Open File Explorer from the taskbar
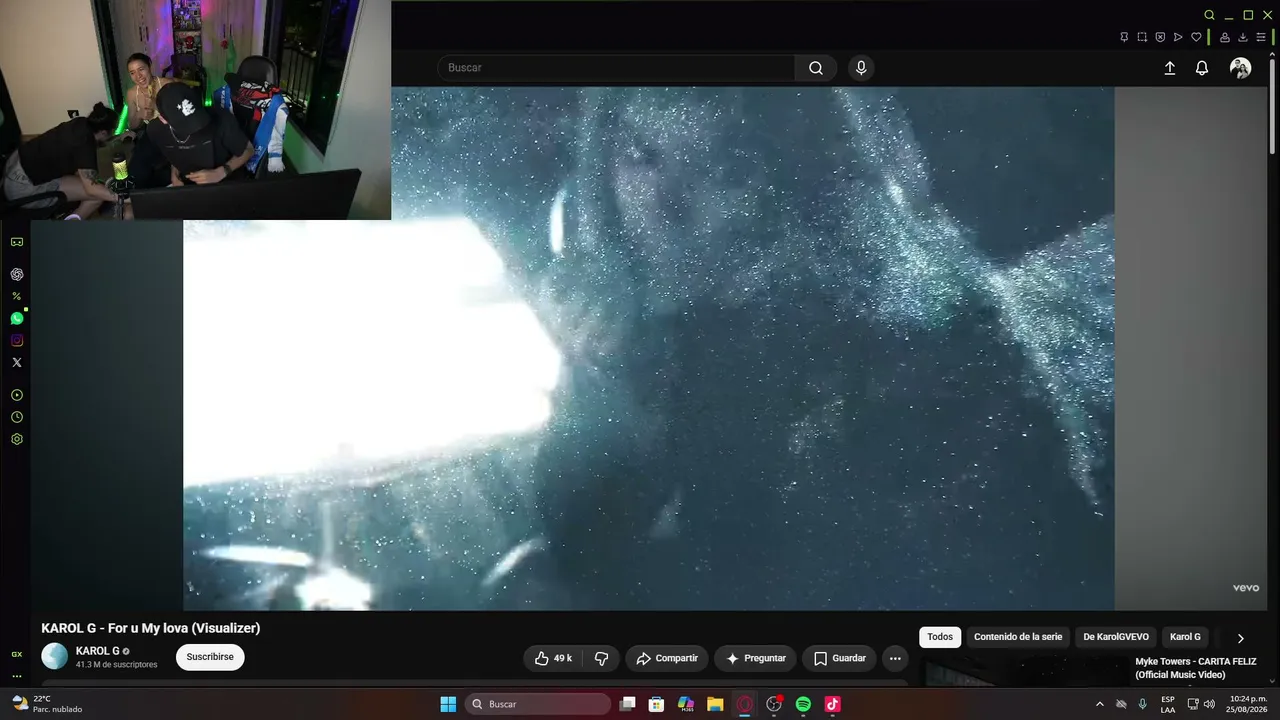 (x=715, y=704)
